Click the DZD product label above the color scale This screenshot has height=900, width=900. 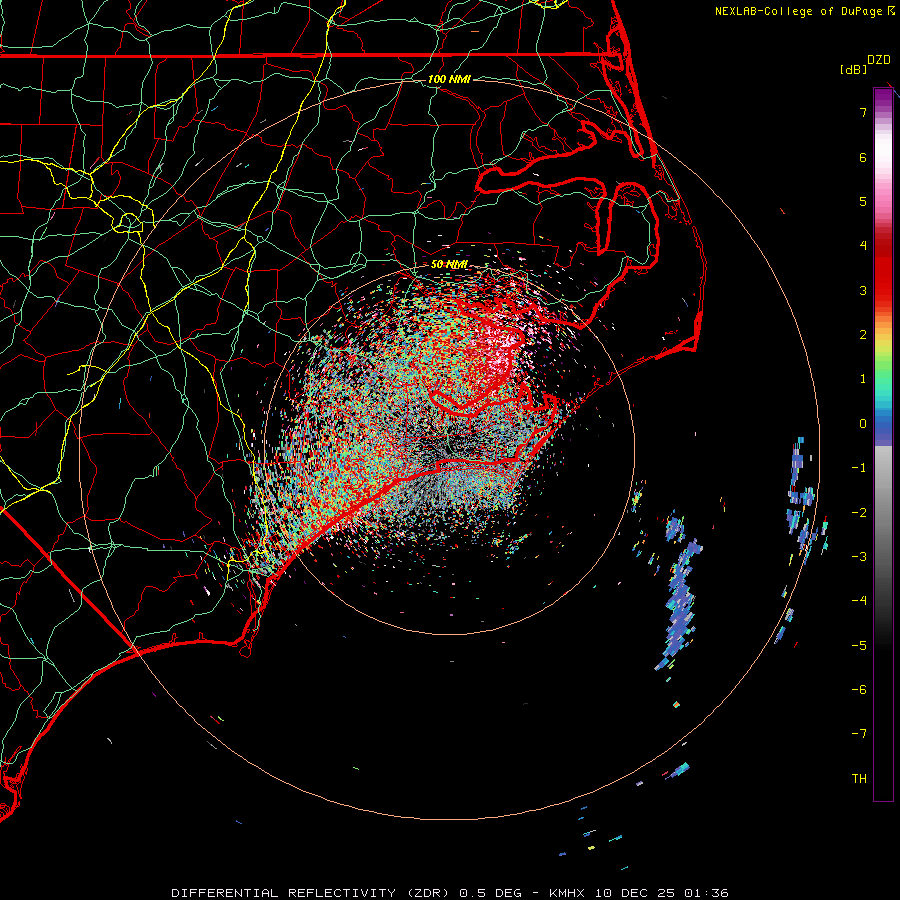click(x=879, y=60)
